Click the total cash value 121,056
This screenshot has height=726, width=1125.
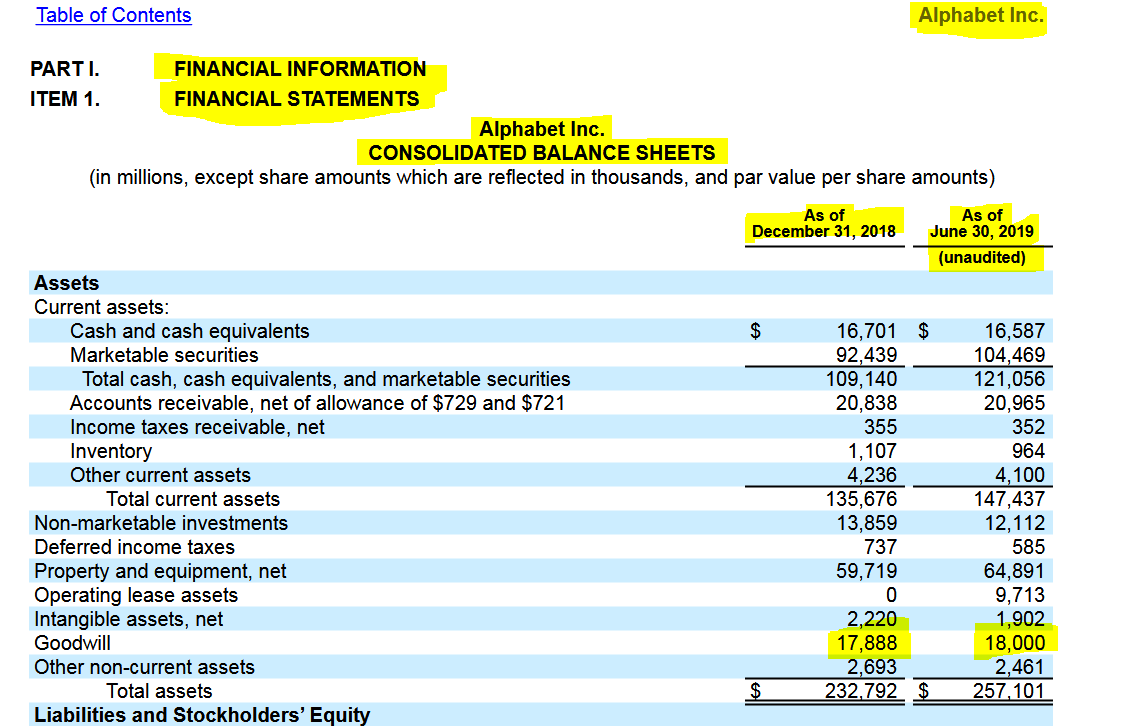click(1009, 379)
